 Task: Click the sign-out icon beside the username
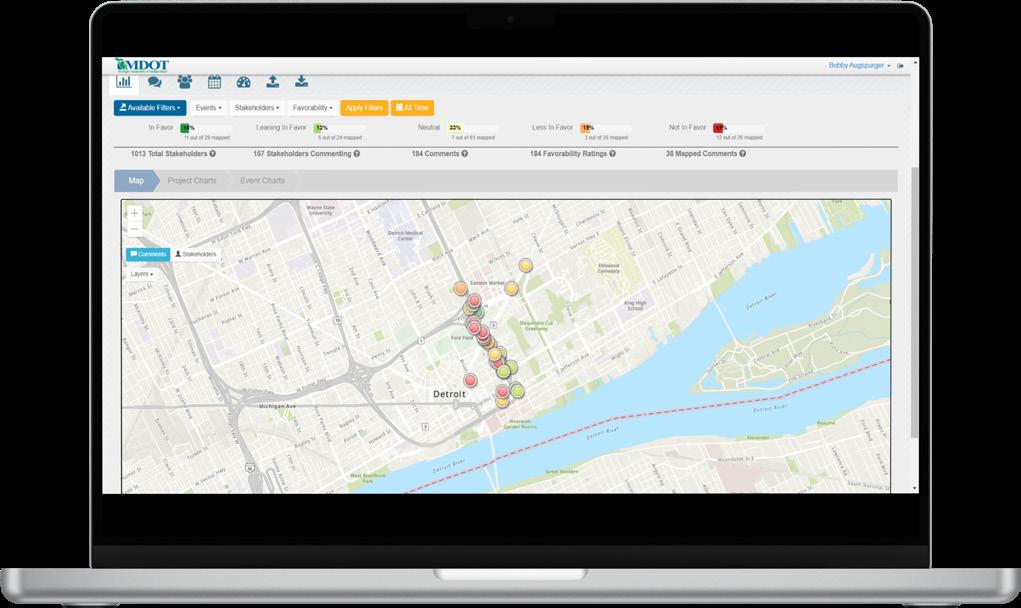click(901, 66)
